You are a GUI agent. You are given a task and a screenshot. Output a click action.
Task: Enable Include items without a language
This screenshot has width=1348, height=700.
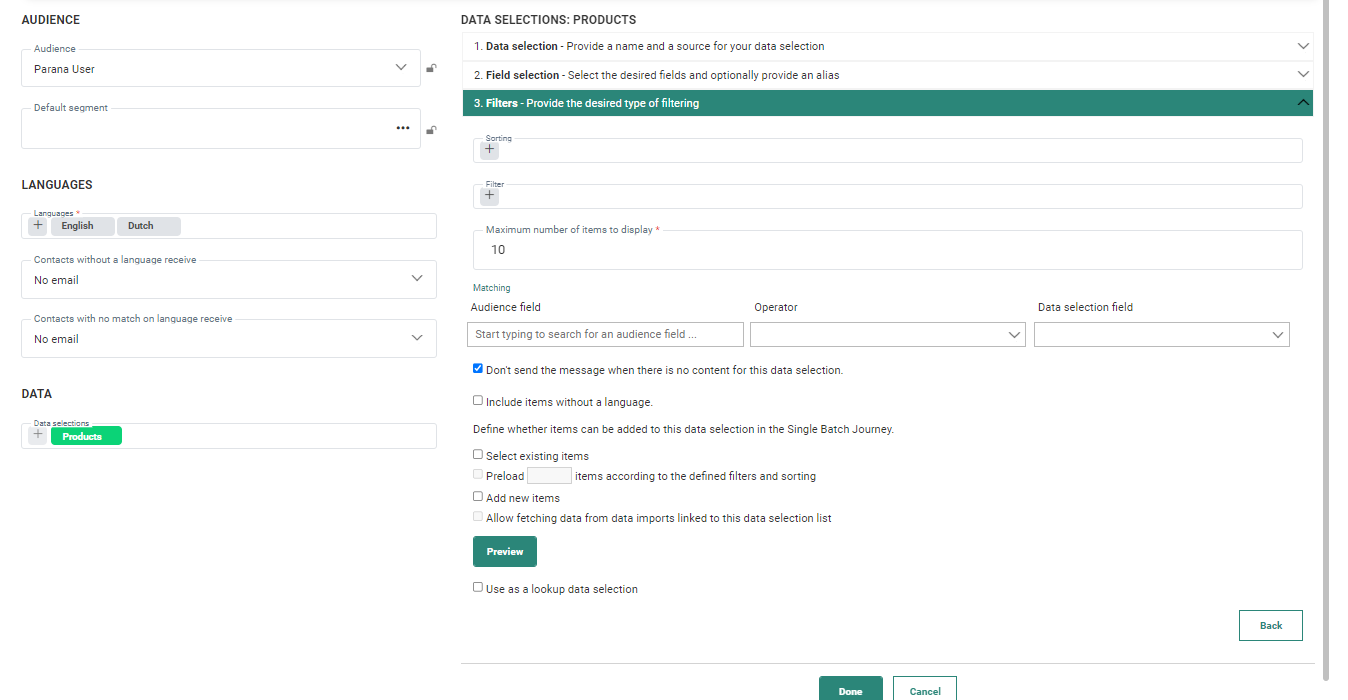pos(478,401)
